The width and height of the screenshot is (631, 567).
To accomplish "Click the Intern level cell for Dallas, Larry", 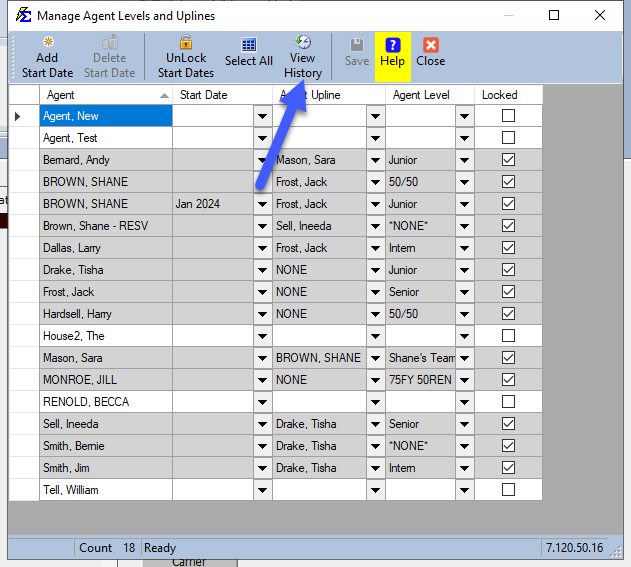I will tap(421, 248).
